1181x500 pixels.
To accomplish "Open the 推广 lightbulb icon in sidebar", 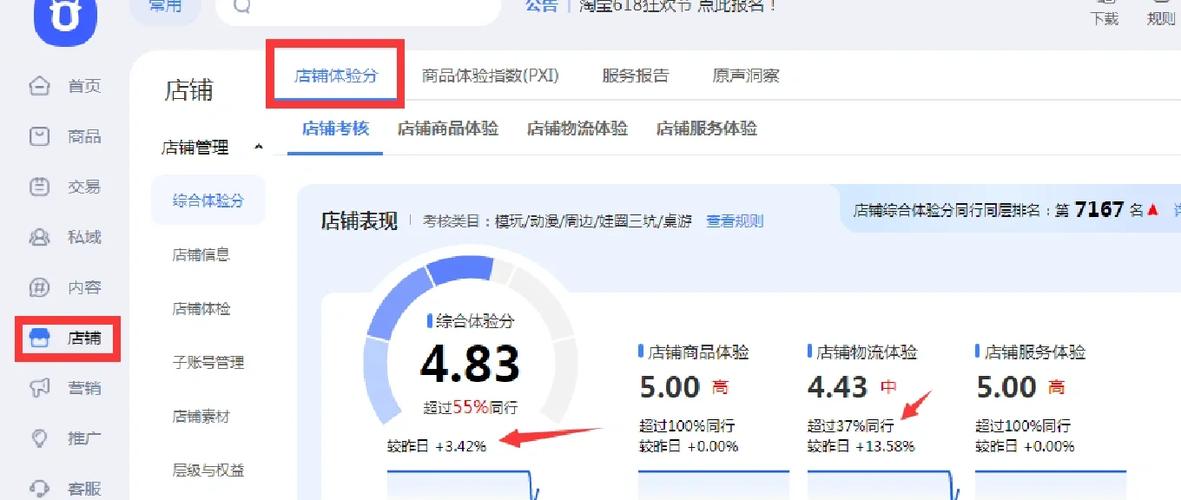I will 39,438.
